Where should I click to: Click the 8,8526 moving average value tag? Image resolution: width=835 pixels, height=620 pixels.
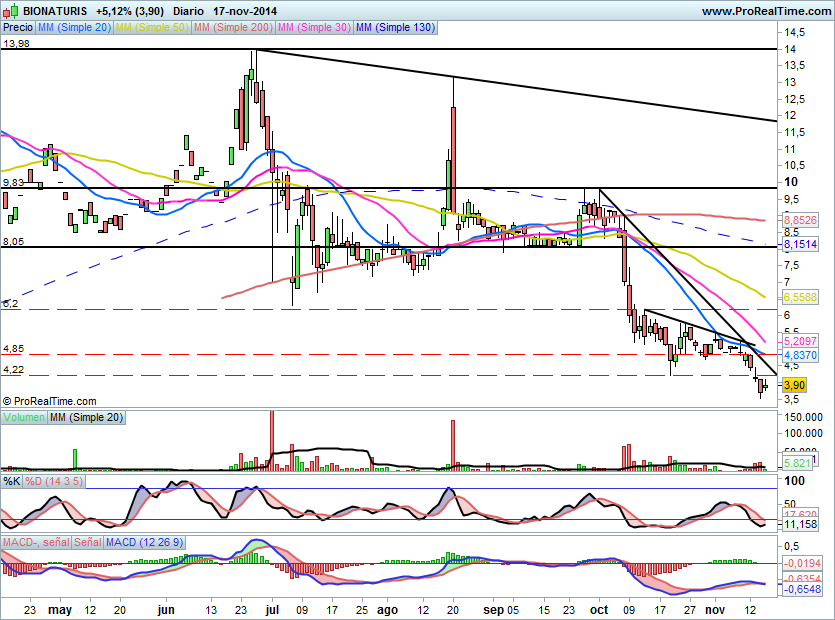[x=800, y=219]
